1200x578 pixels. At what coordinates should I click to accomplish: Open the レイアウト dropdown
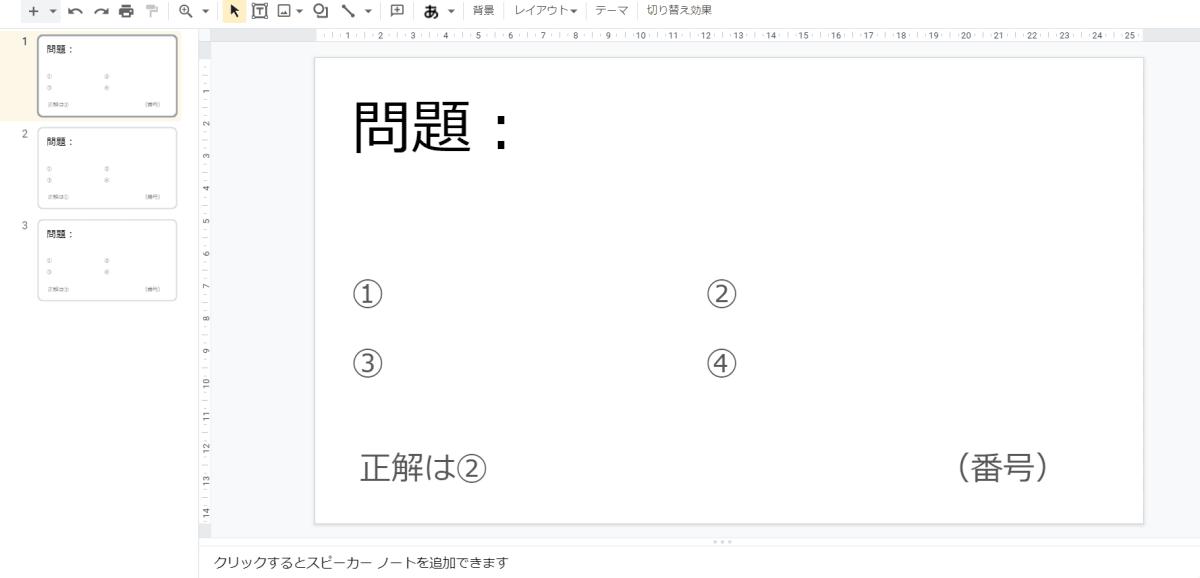point(546,11)
